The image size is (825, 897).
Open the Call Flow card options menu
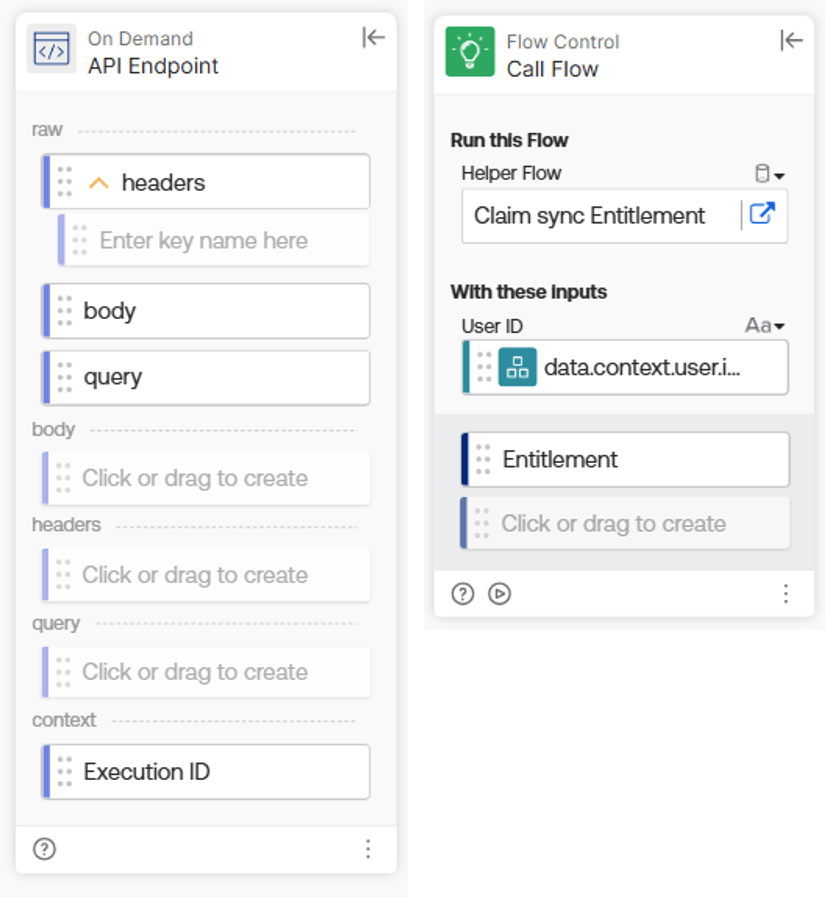coord(786,594)
